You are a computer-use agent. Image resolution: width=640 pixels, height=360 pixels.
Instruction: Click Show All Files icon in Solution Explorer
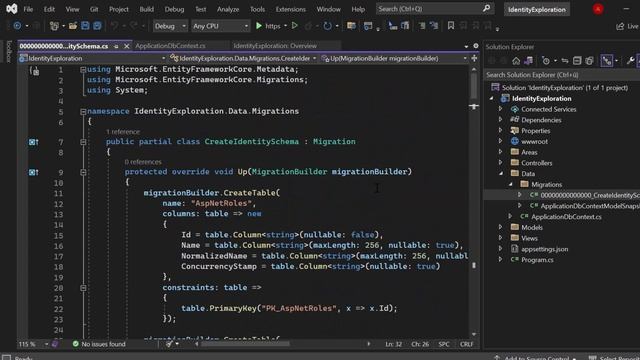coord(589,61)
